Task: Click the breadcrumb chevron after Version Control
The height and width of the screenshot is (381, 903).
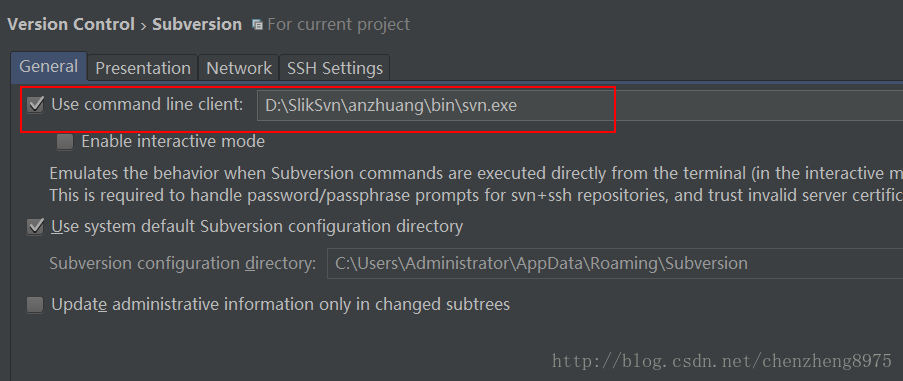Action: coord(143,26)
